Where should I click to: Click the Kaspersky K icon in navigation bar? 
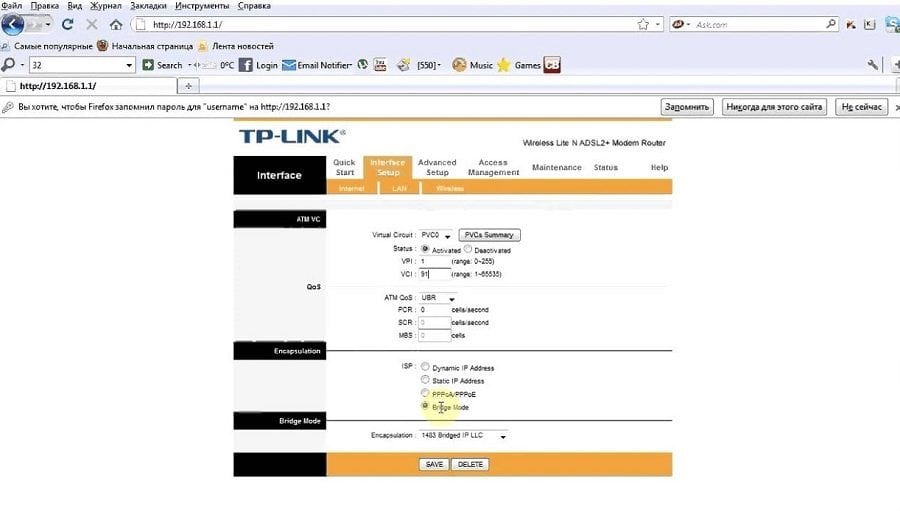click(x=870, y=25)
